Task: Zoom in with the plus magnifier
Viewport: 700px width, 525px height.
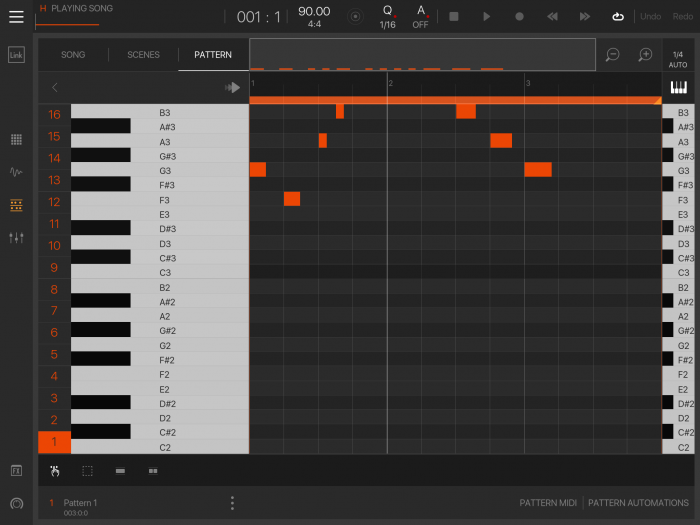Action: pos(645,54)
